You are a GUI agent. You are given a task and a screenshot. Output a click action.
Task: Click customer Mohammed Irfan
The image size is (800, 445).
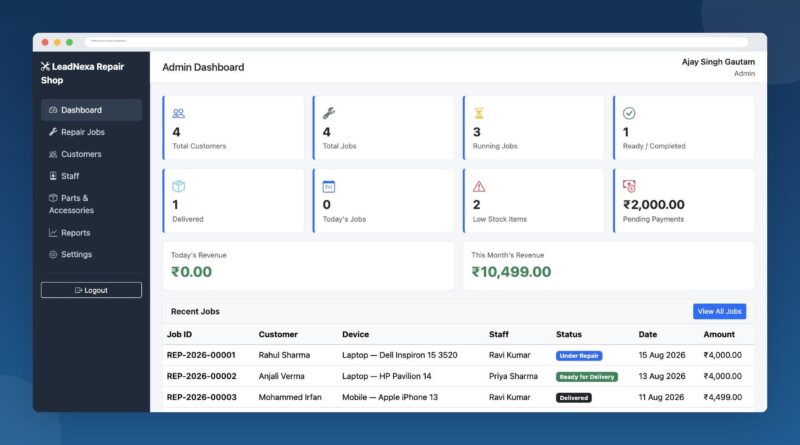pos(290,397)
